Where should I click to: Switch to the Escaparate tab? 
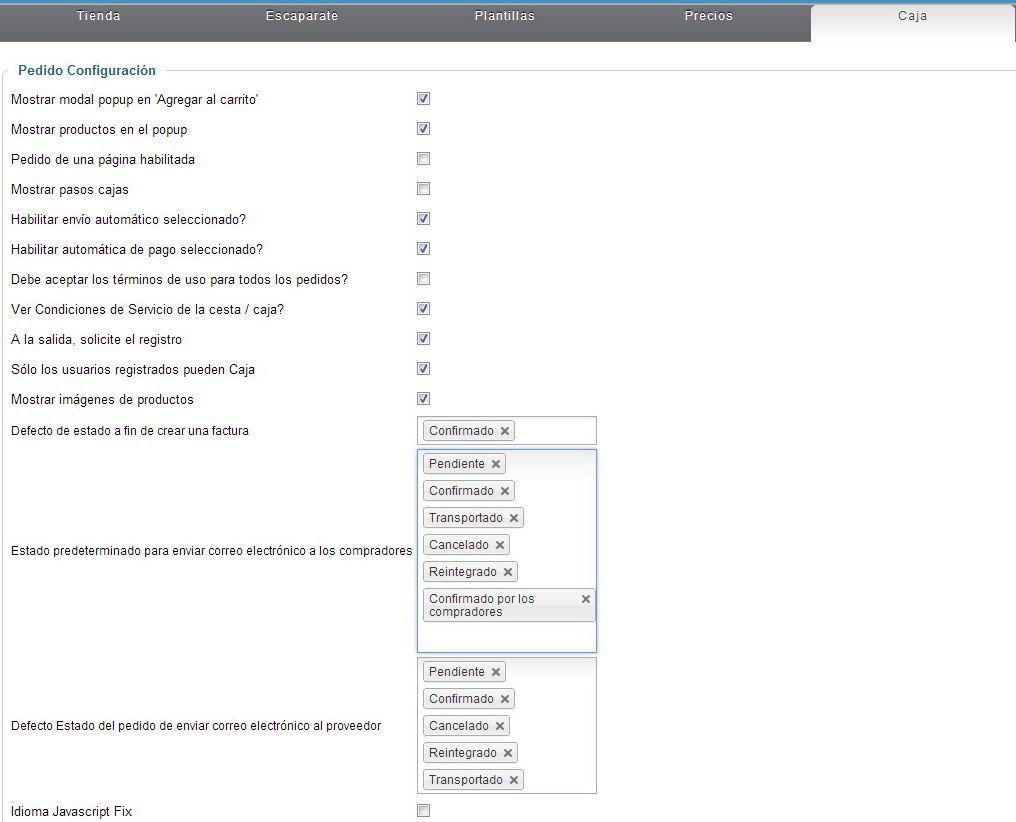pos(302,16)
